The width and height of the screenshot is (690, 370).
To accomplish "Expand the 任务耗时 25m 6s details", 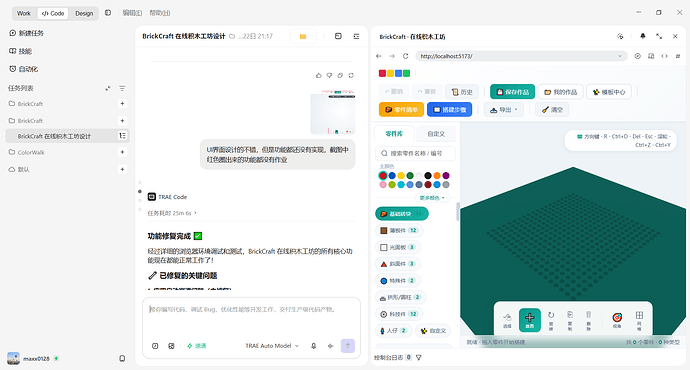I will coord(172,213).
